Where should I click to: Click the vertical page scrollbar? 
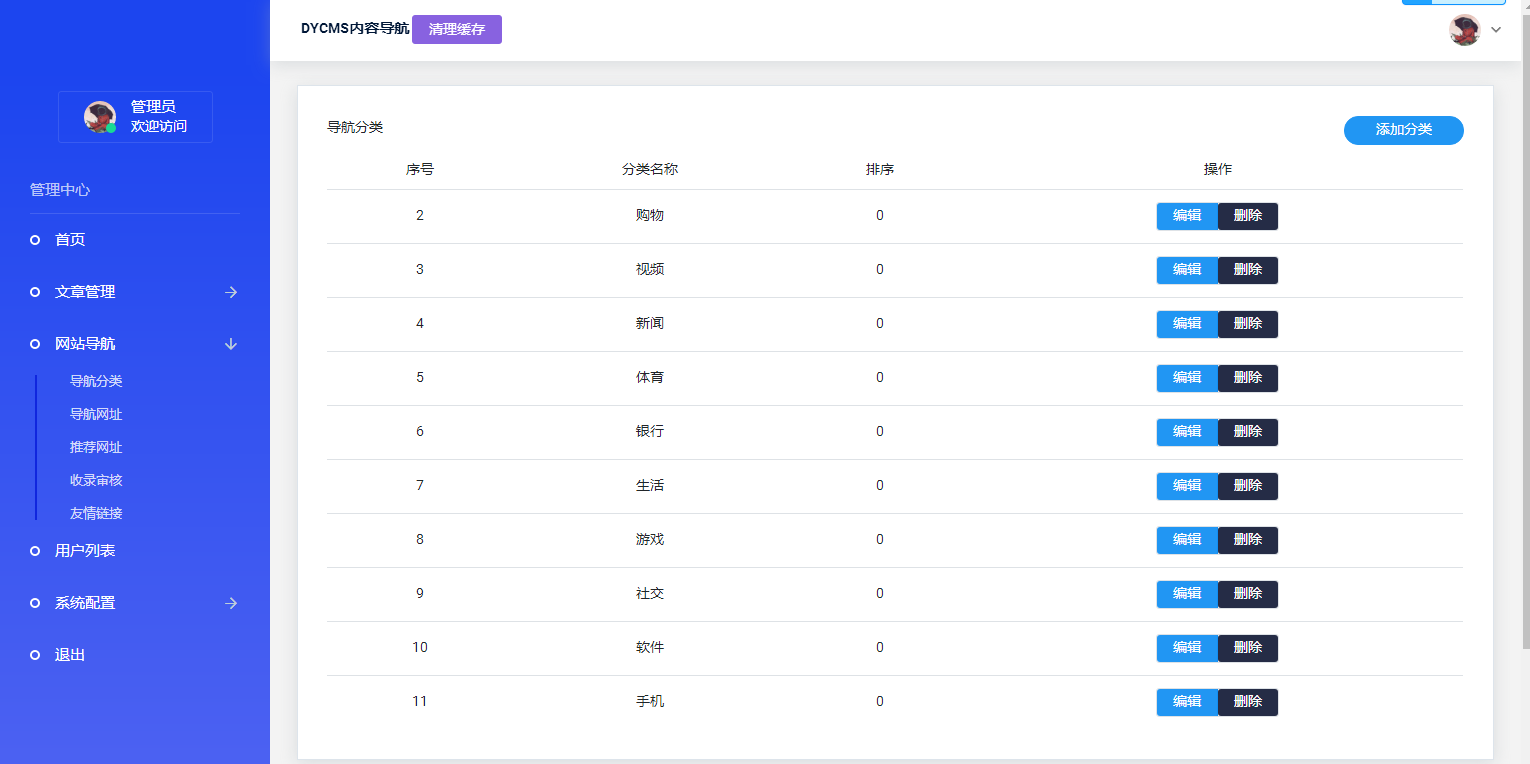[1524, 330]
